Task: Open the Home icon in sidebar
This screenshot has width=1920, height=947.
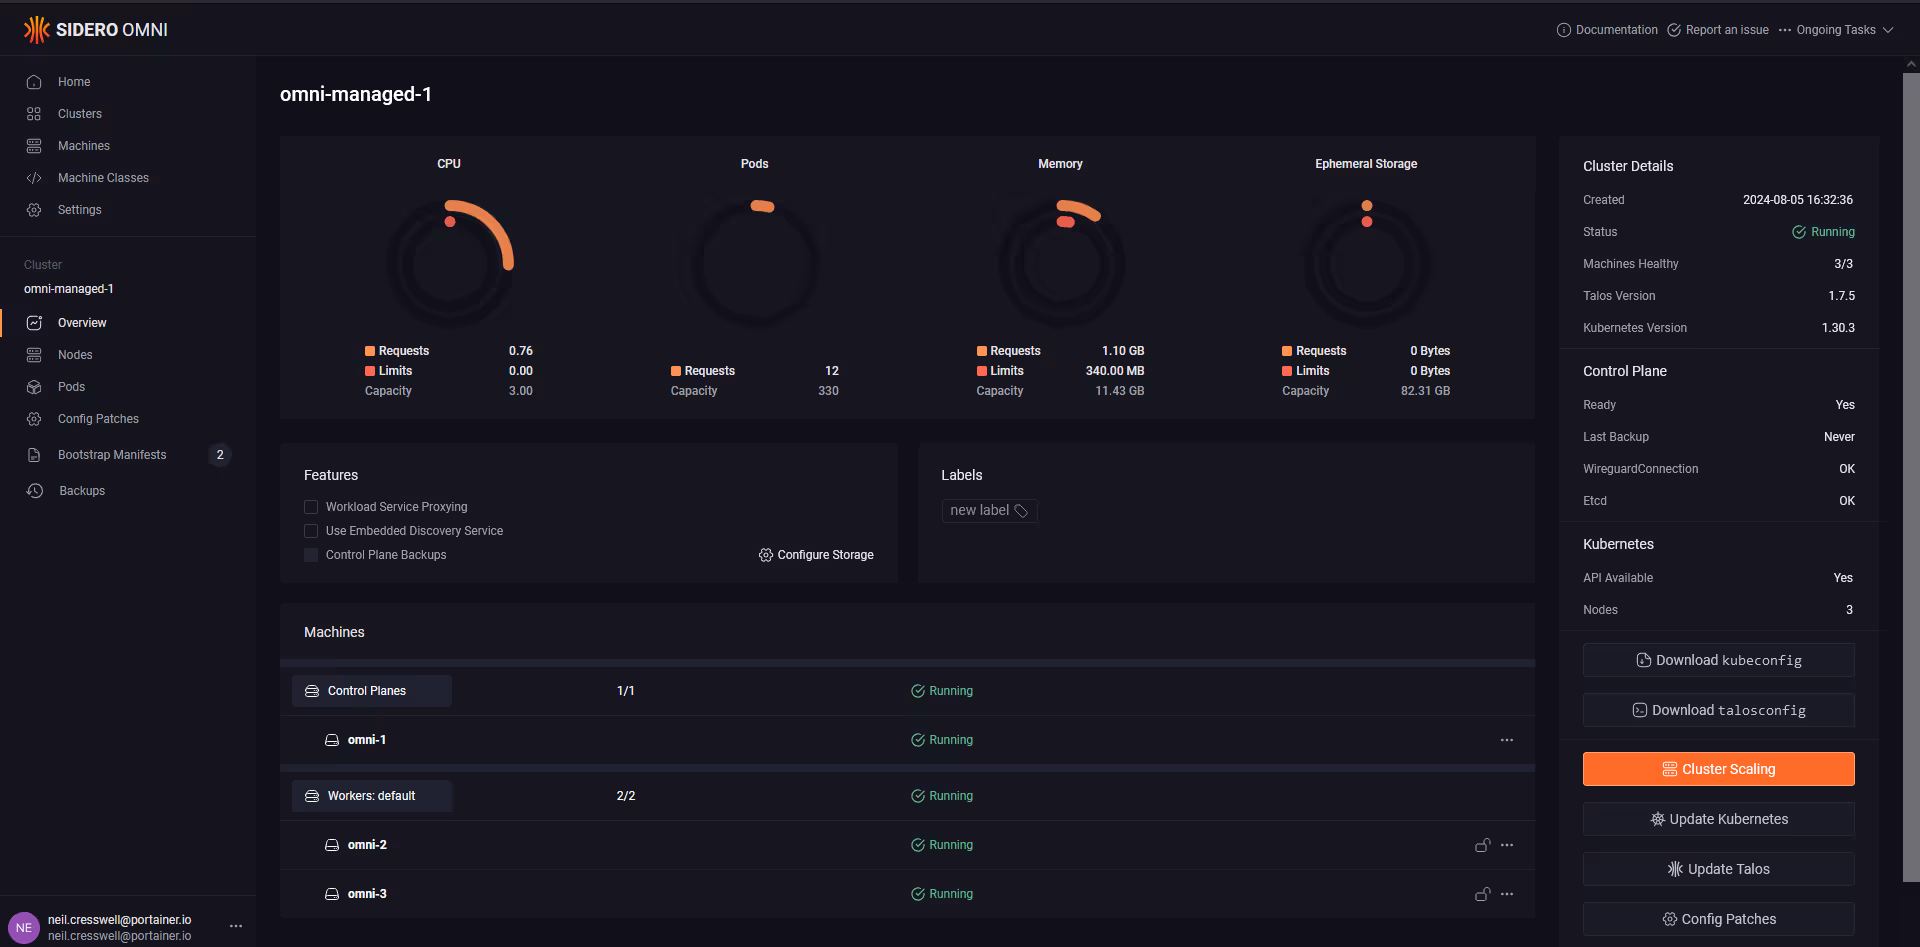Action: coord(34,82)
